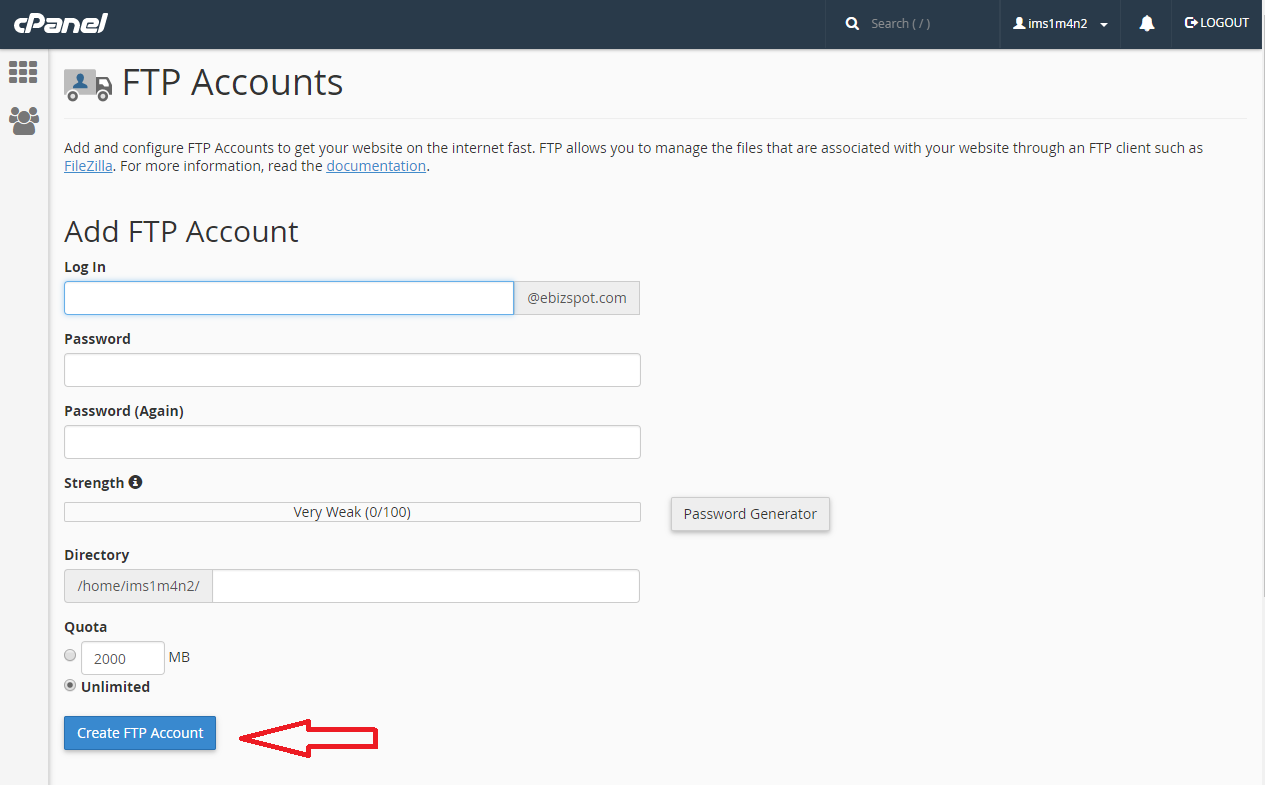Viewport: 1265px width, 785px height.
Task: Click Create FTP Account button
Action: pyautogui.click(x=140, y=733)
